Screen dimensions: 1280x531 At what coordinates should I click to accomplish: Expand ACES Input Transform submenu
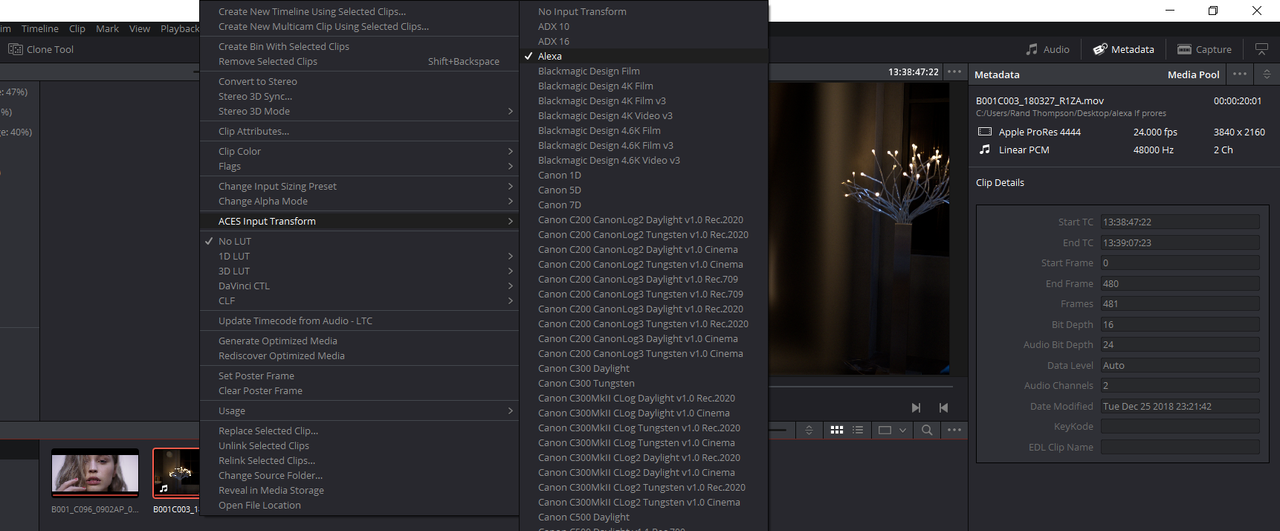(x=360, y=221)
